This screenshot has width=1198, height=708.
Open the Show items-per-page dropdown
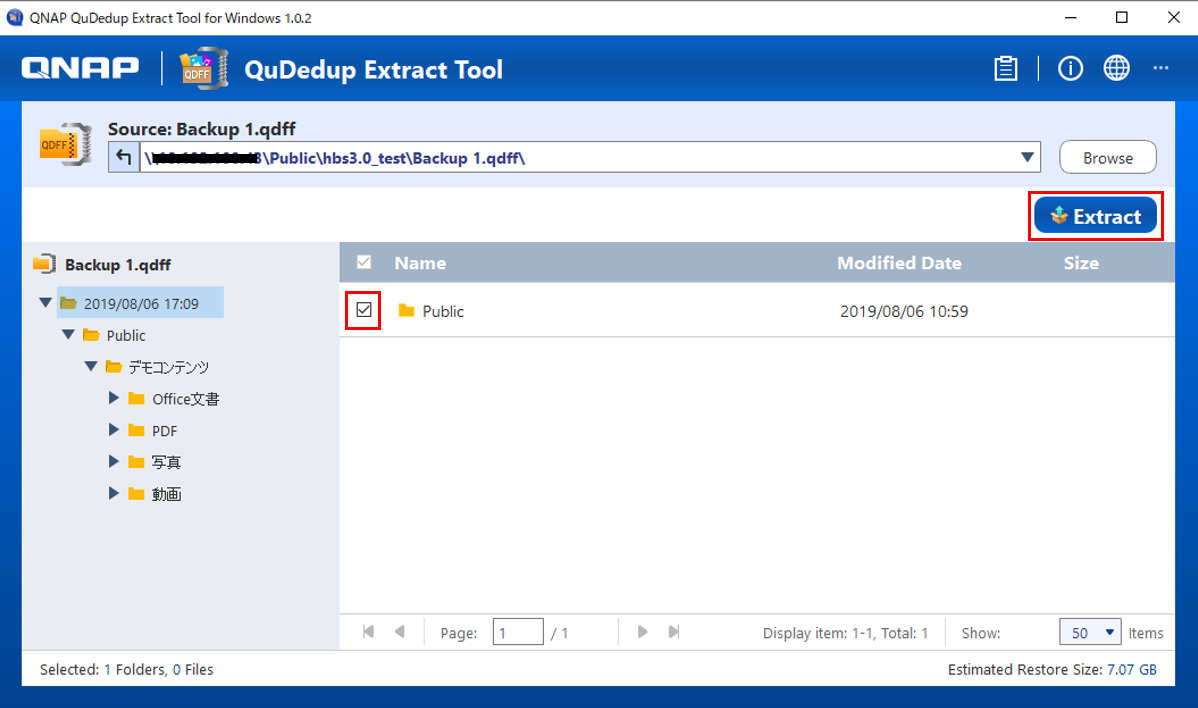[1090, 632]
